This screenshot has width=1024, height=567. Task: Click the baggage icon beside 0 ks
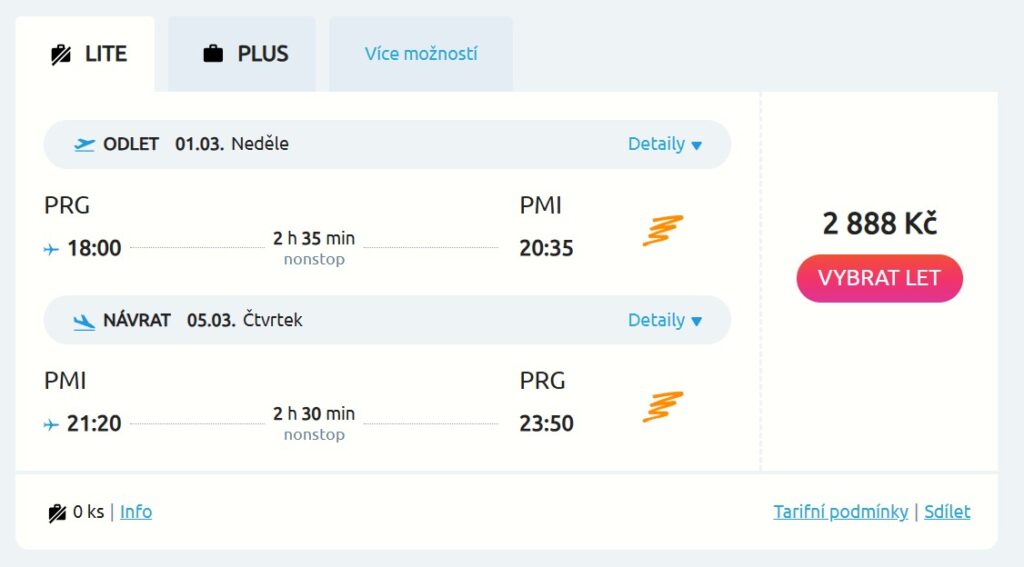[x=57, y=513]
